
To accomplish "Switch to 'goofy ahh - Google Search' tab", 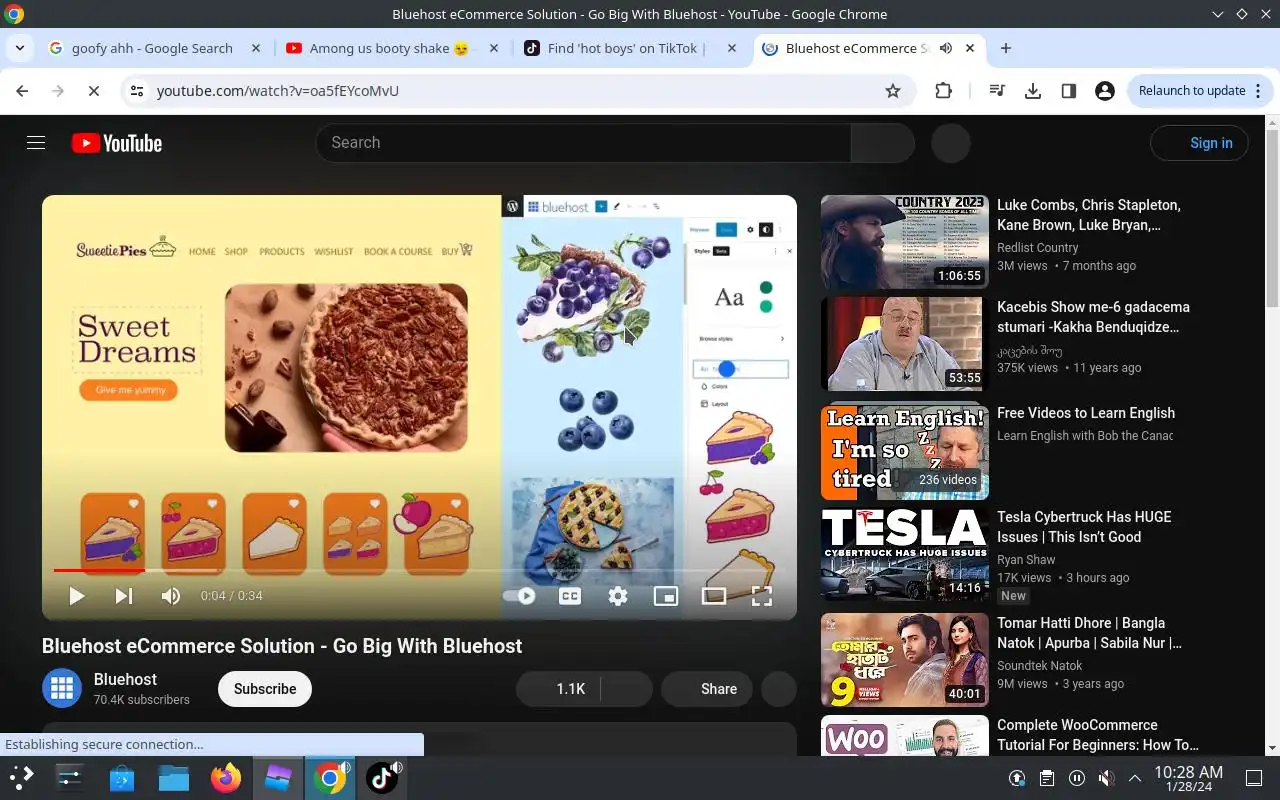I will tap(152, 48).
